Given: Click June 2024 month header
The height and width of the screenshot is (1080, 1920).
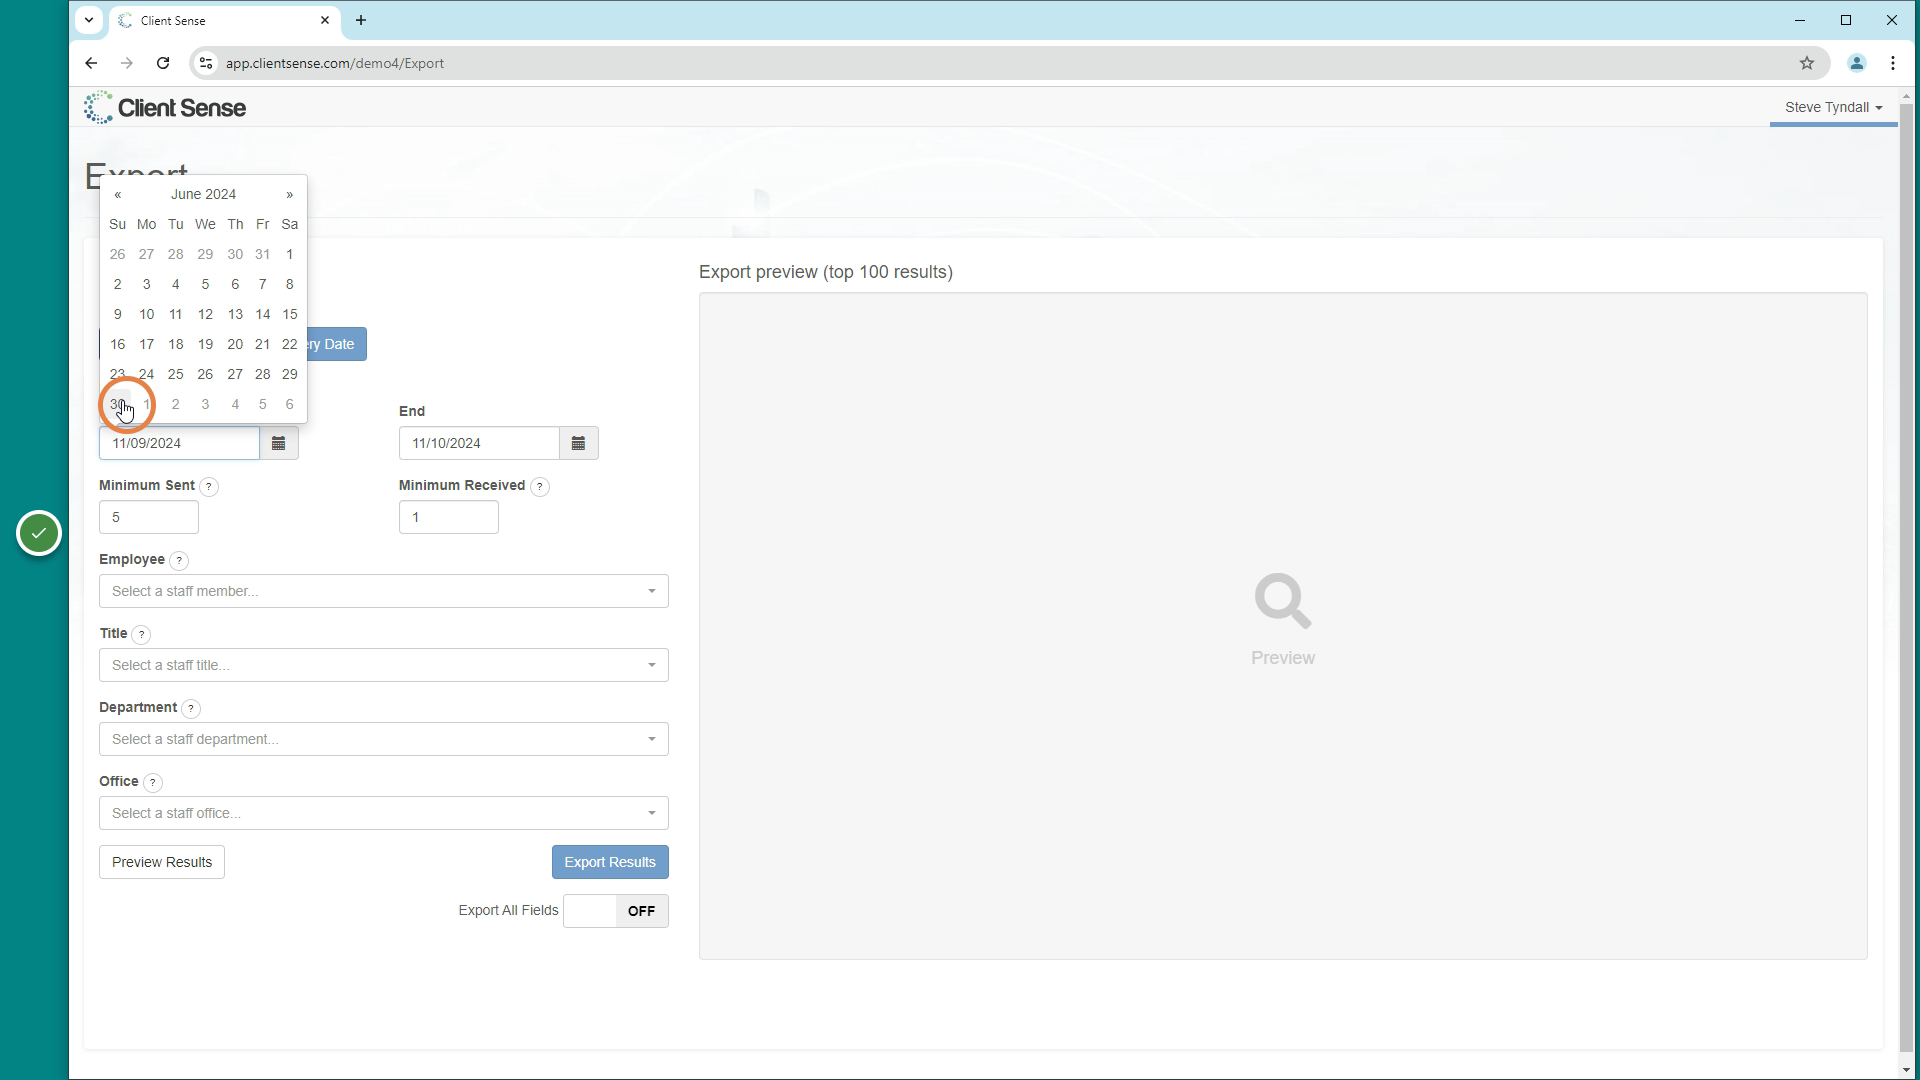Looking at the screenshot, I should [x=204, y=195].
